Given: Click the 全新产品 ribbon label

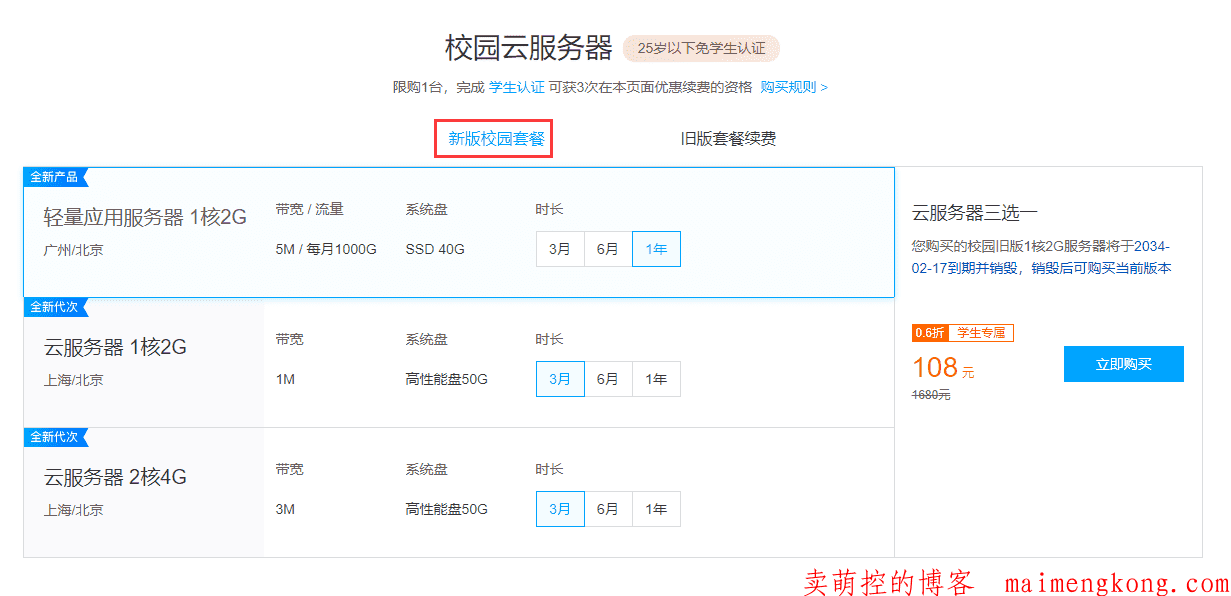Looking at the screenshot, I should point(54,177).
